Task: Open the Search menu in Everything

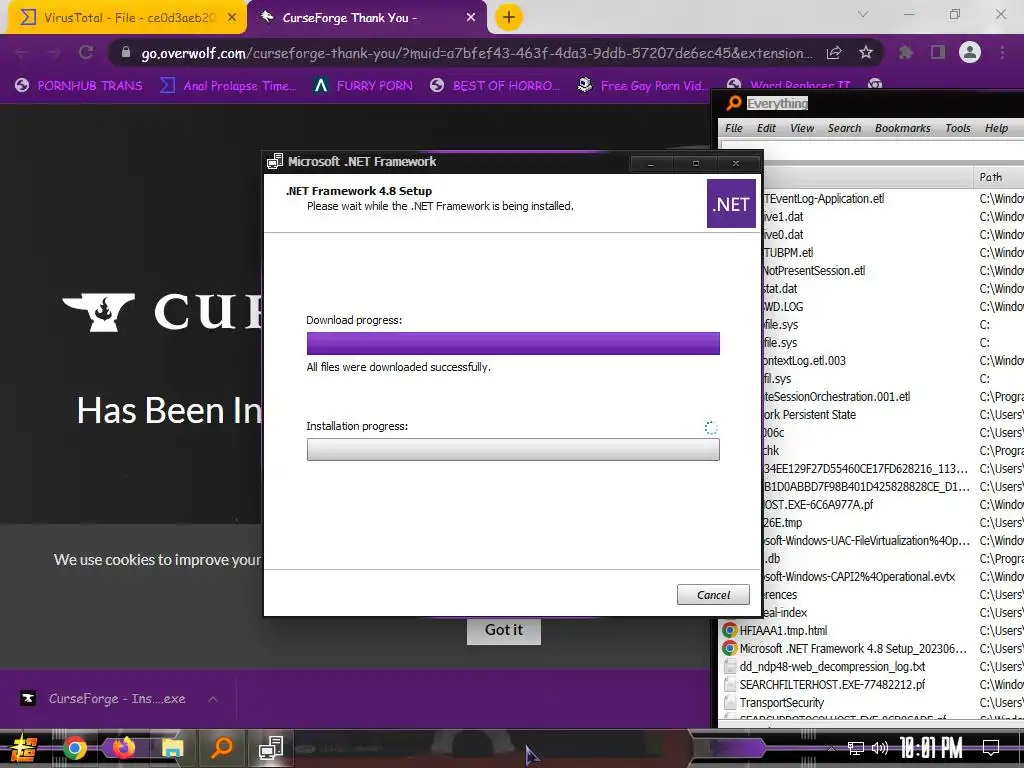Action: 844,128
